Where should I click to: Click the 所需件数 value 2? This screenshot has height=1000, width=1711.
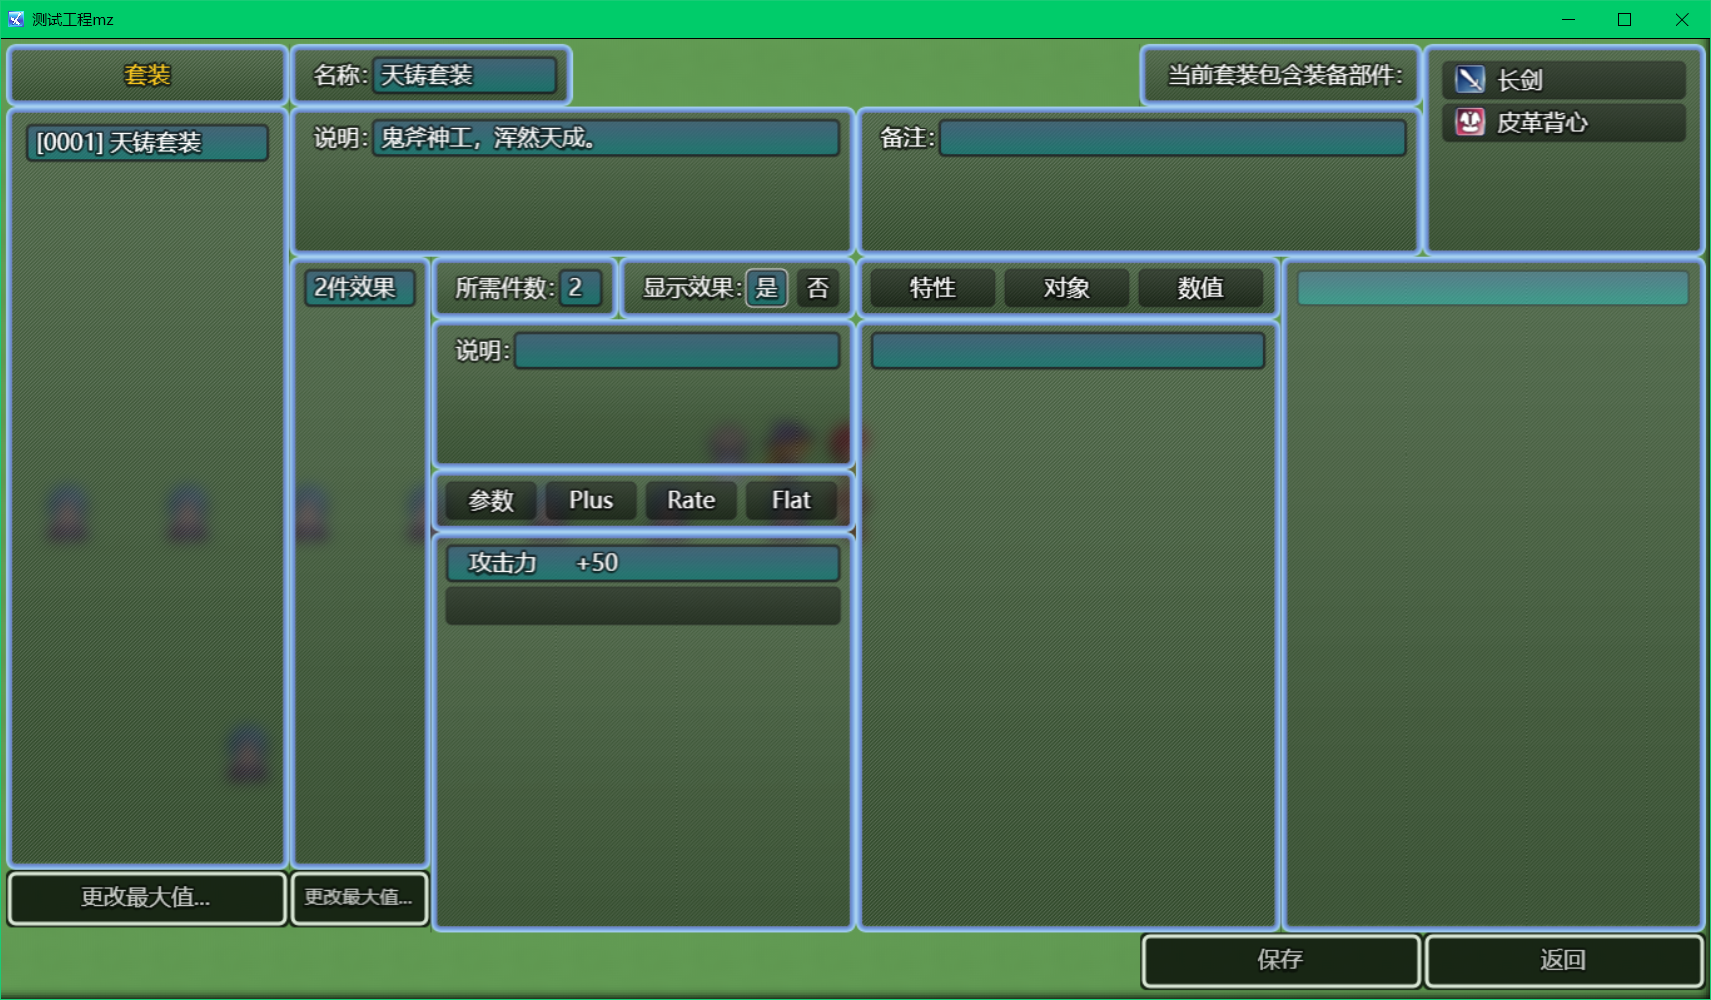click(581, 288)
